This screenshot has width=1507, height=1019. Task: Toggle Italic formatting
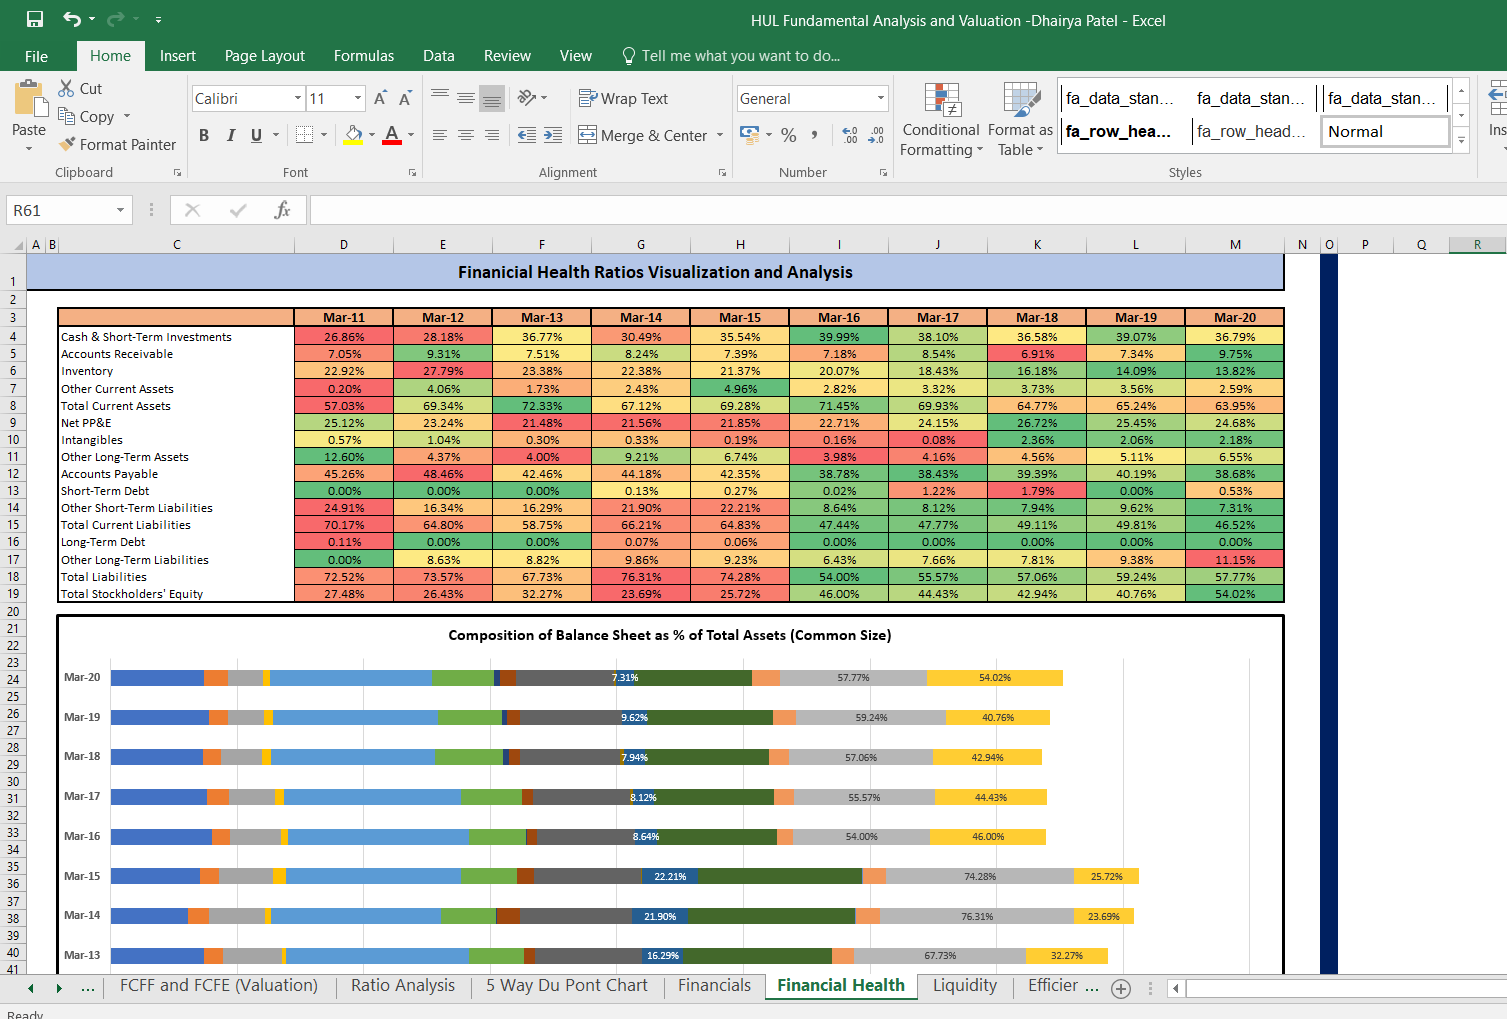[x=231, y=135]
